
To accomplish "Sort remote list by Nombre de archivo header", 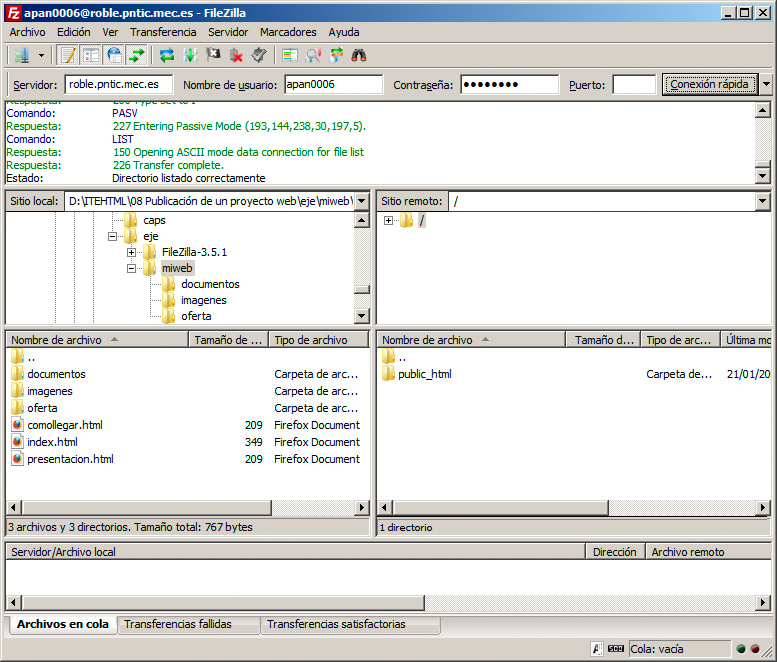I will (471, 340).
